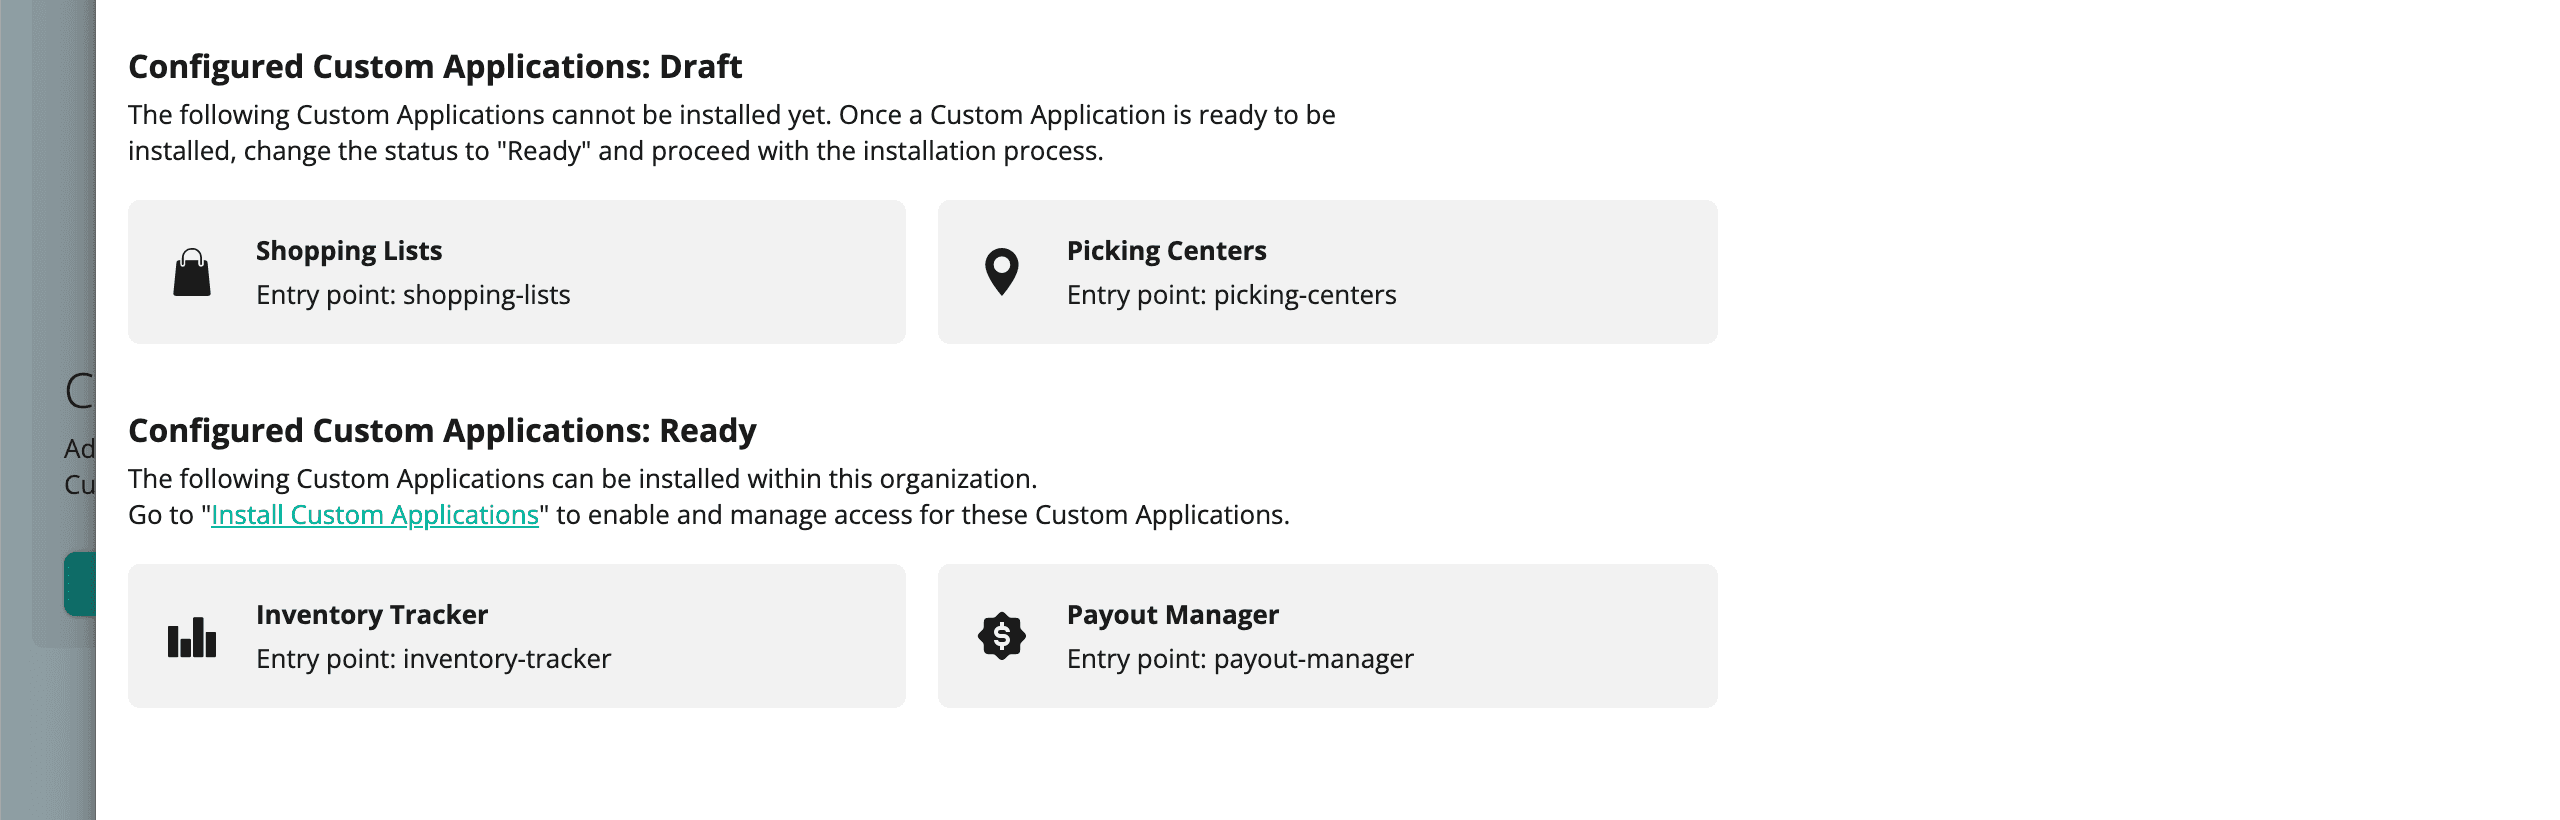This screenshot has width=2560, height=820.
Task: Click the sentence about installing within this organization
Action: tap(582, 479)
